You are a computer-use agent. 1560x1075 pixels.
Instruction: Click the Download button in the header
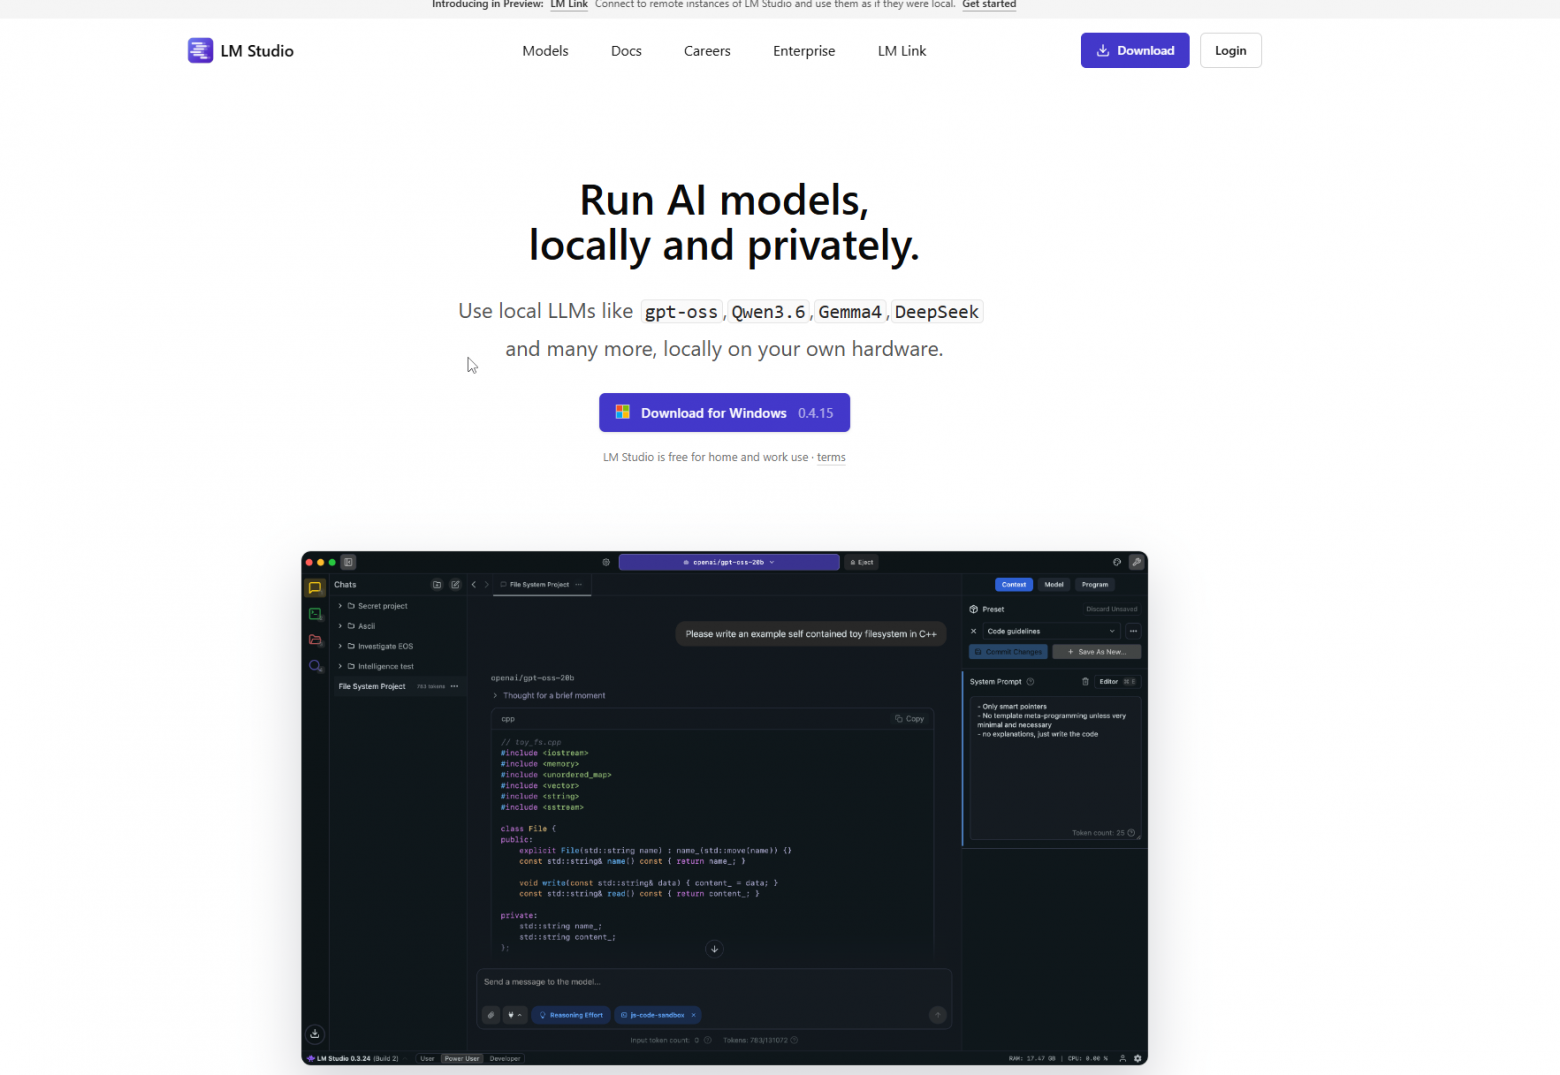click(x=1135, y=50)
